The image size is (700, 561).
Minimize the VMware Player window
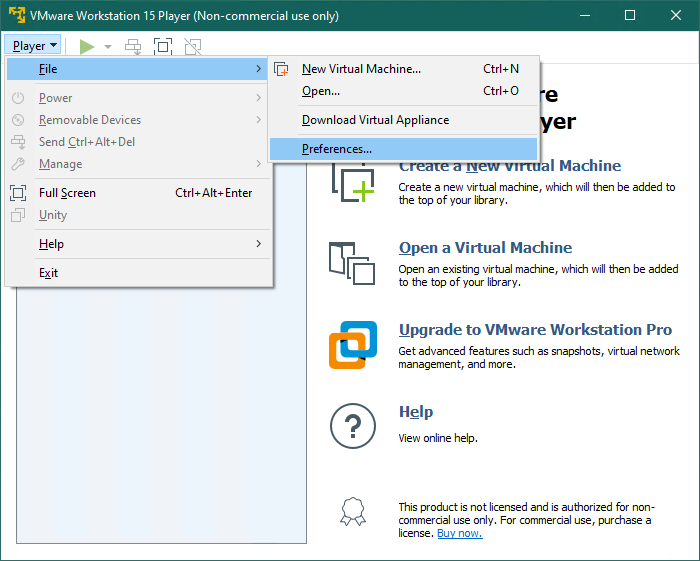click(585, 16)
